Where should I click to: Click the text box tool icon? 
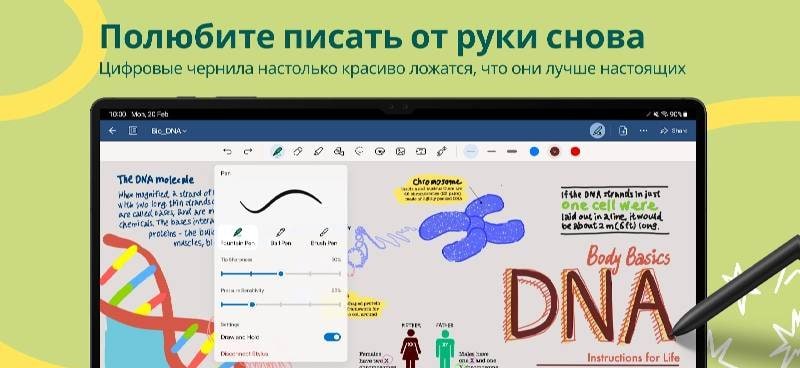point(421,152)
